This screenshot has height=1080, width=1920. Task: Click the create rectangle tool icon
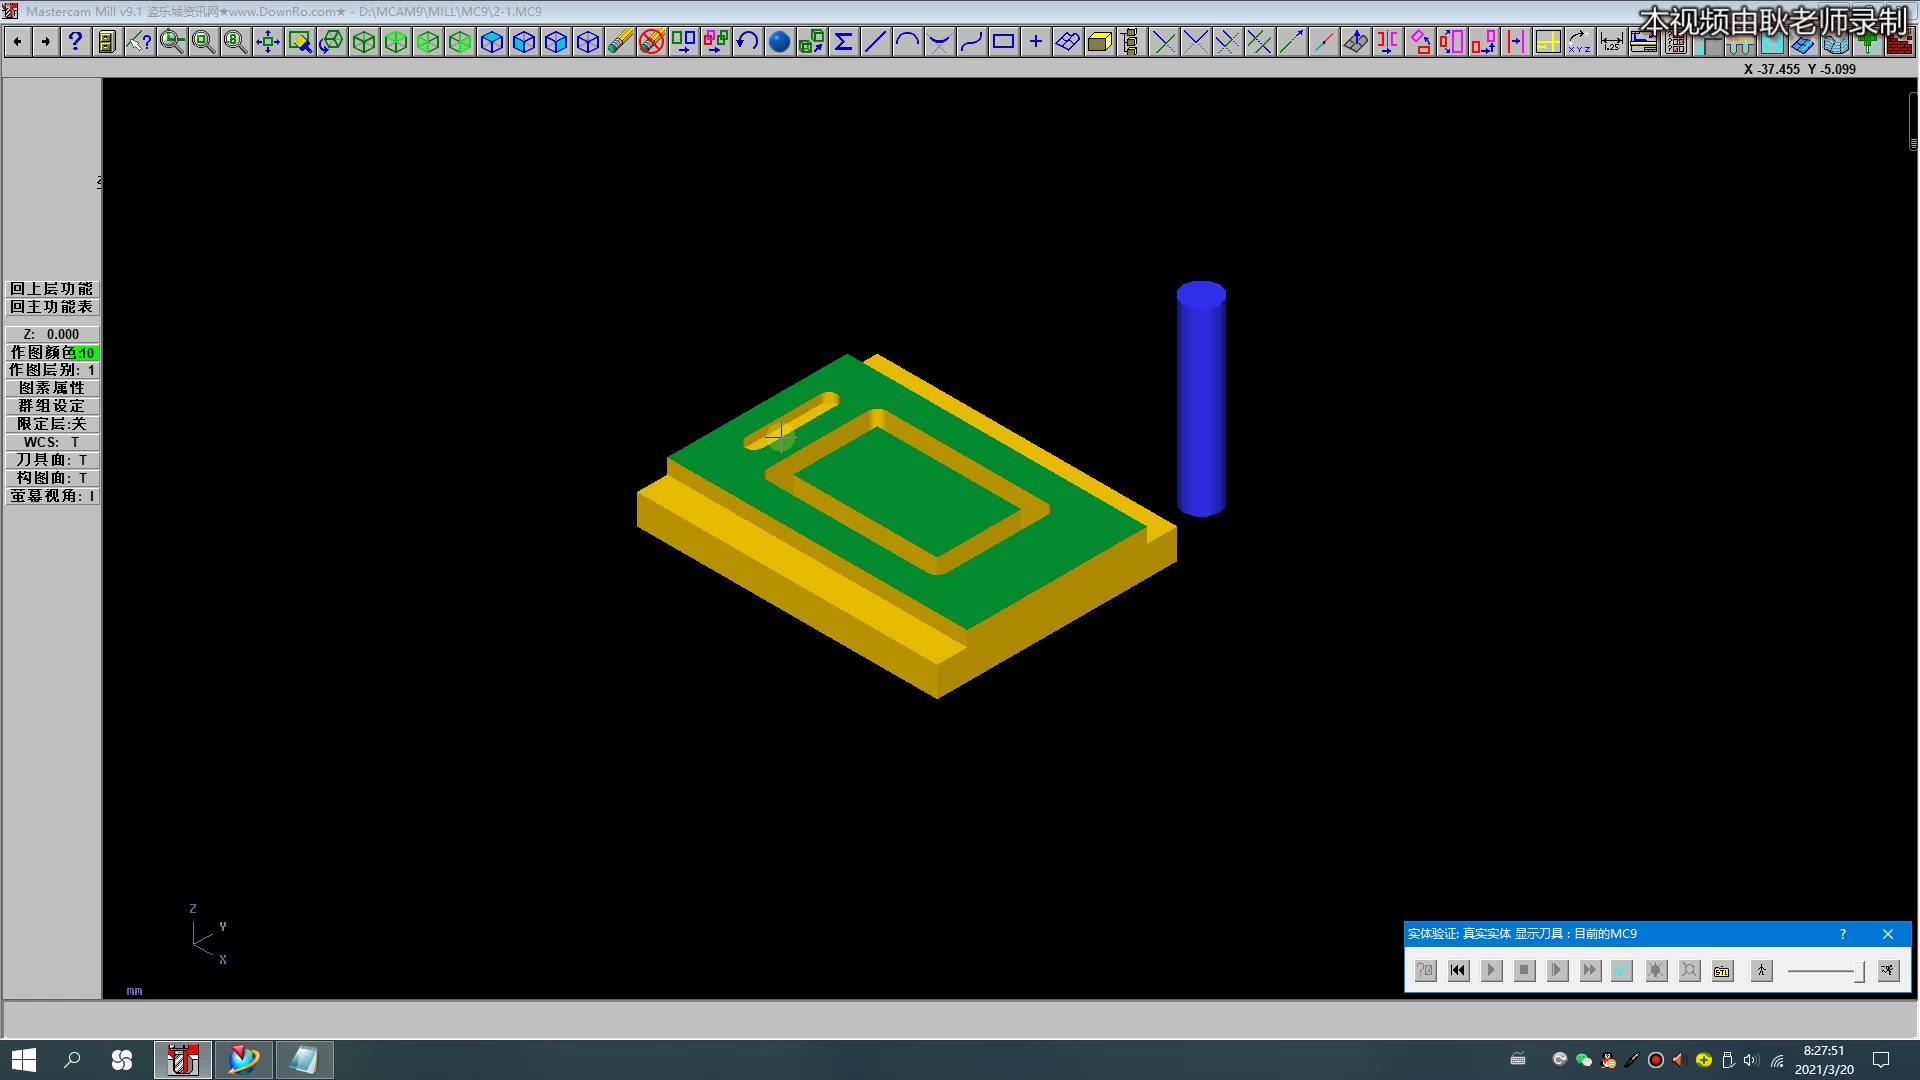click(1003, 42)
